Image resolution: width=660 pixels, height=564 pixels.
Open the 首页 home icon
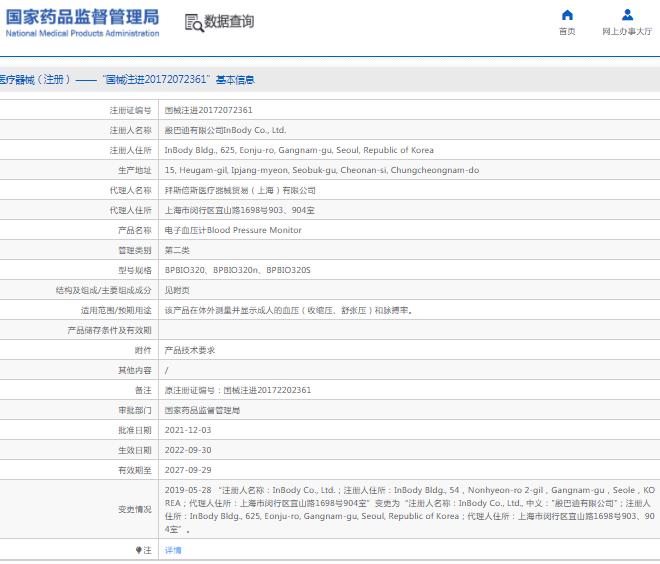point(567,15)
